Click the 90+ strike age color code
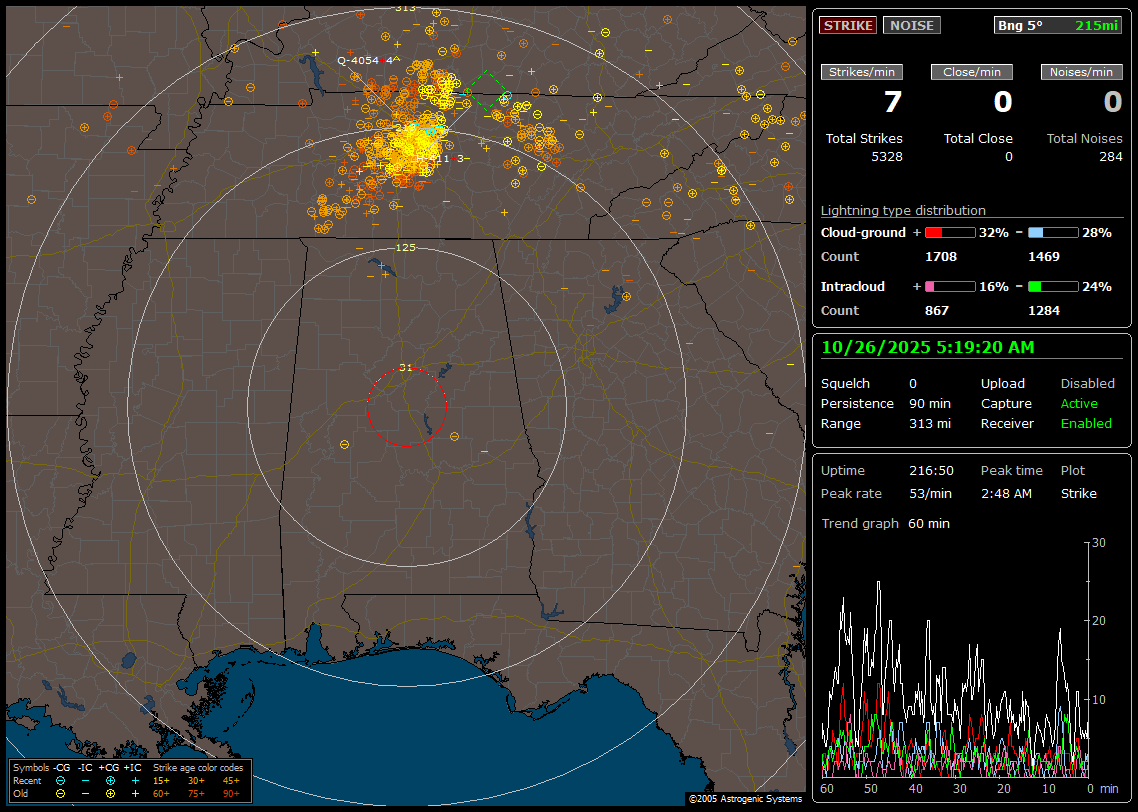This screenshot has height=812, width=1138. [231, 793]
